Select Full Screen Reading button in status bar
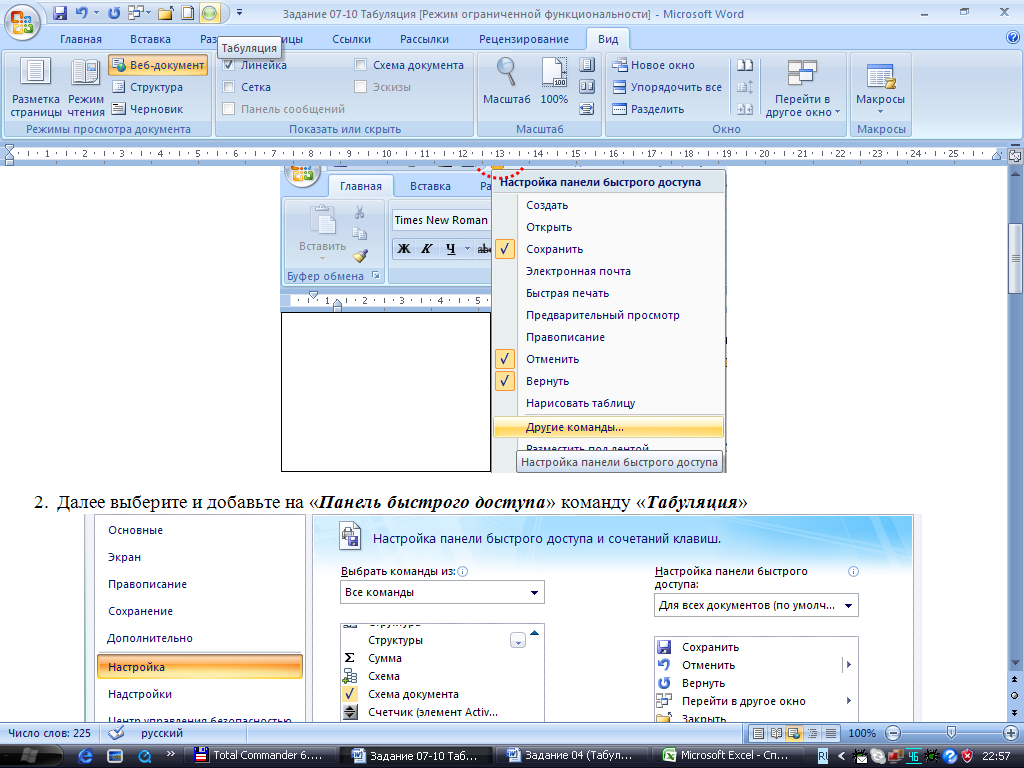Screen dimensions: 1024x768 point(776,733)
